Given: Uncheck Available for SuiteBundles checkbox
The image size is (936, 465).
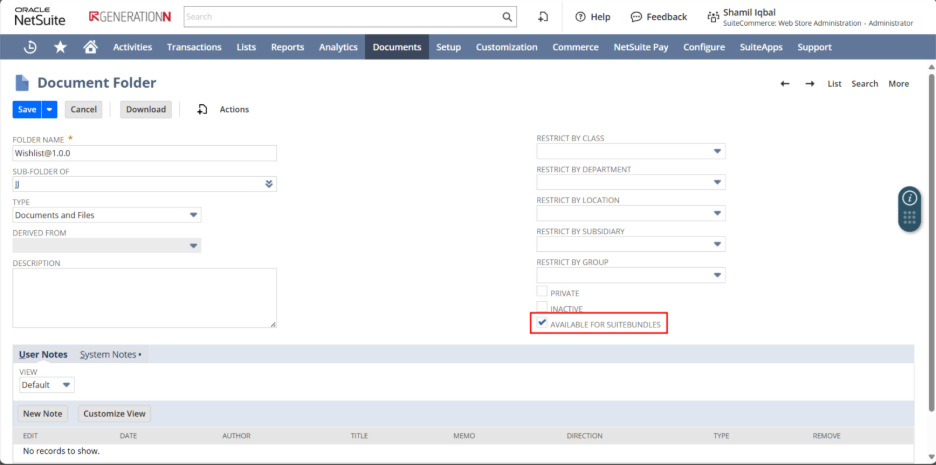Looking at the screenshot, I should 542,323.
